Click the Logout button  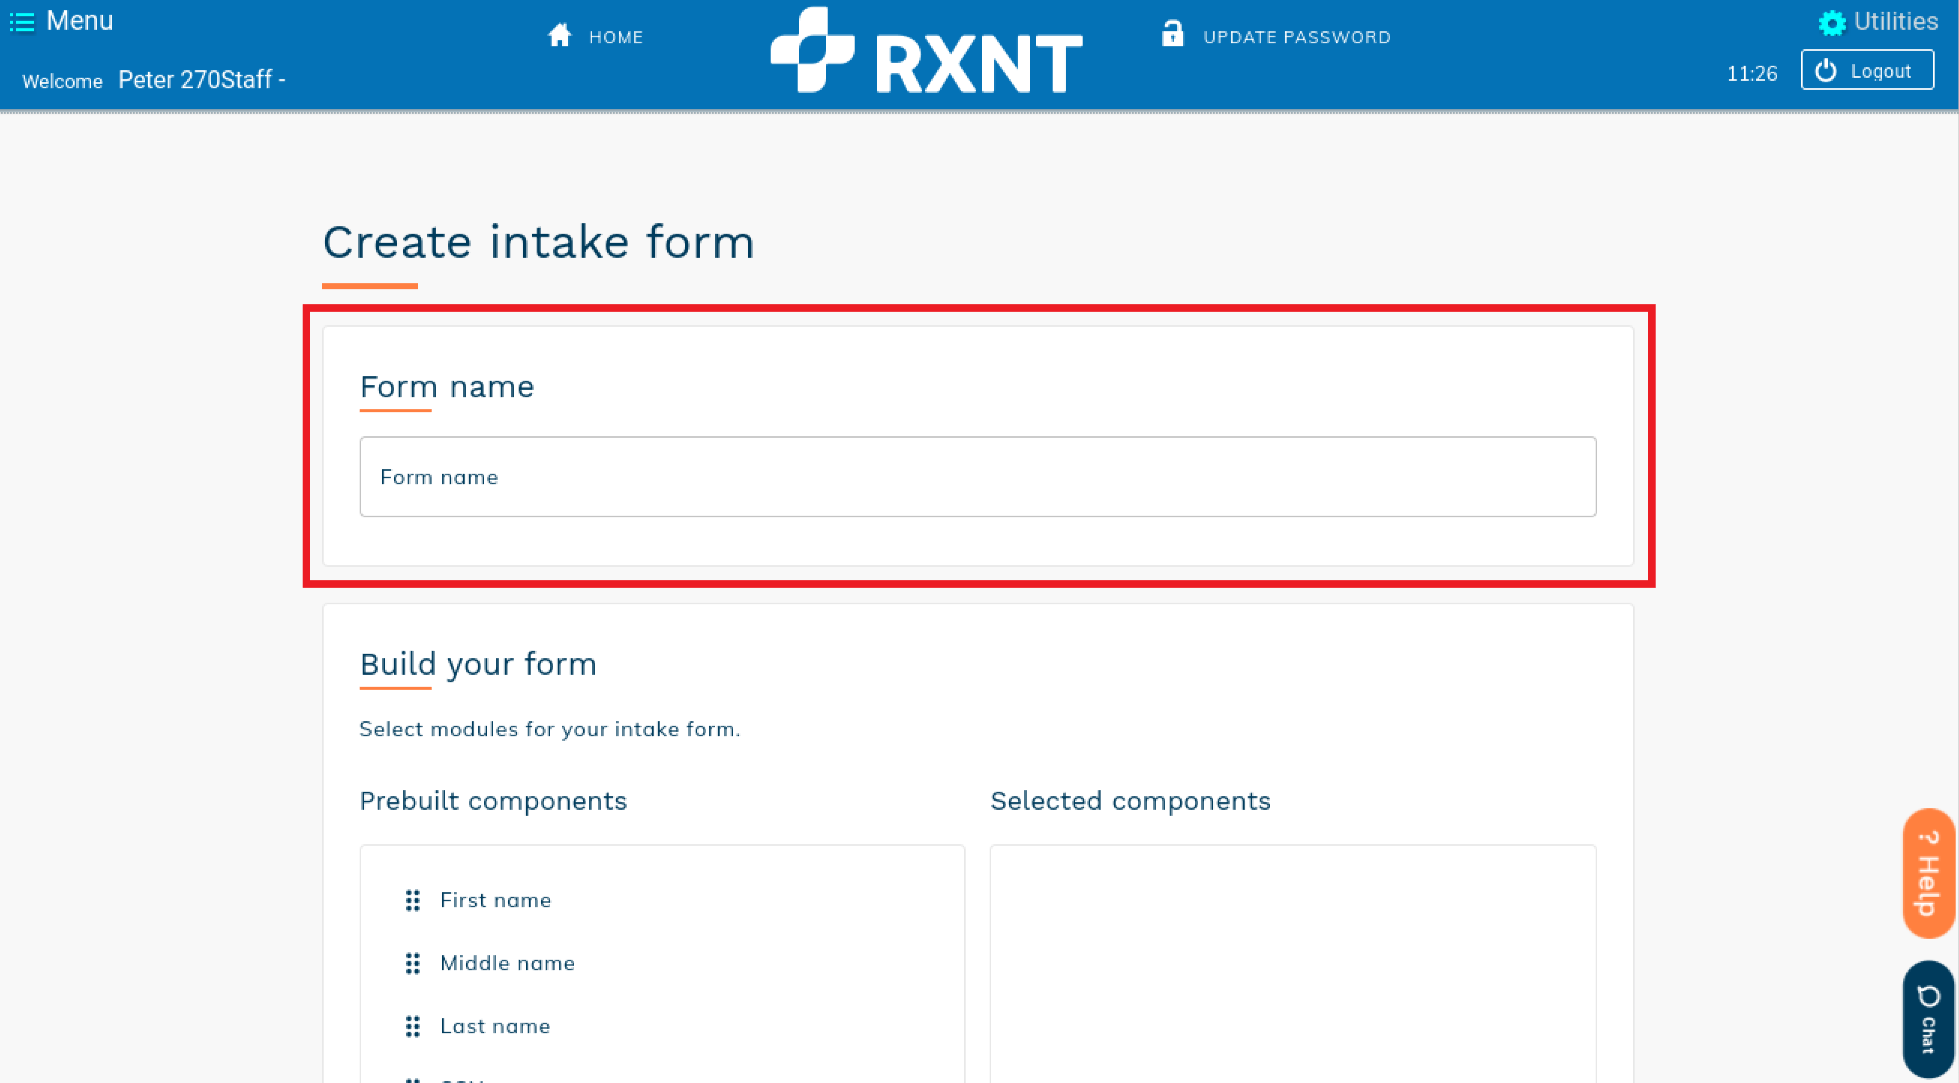(x=1867, y=70)
